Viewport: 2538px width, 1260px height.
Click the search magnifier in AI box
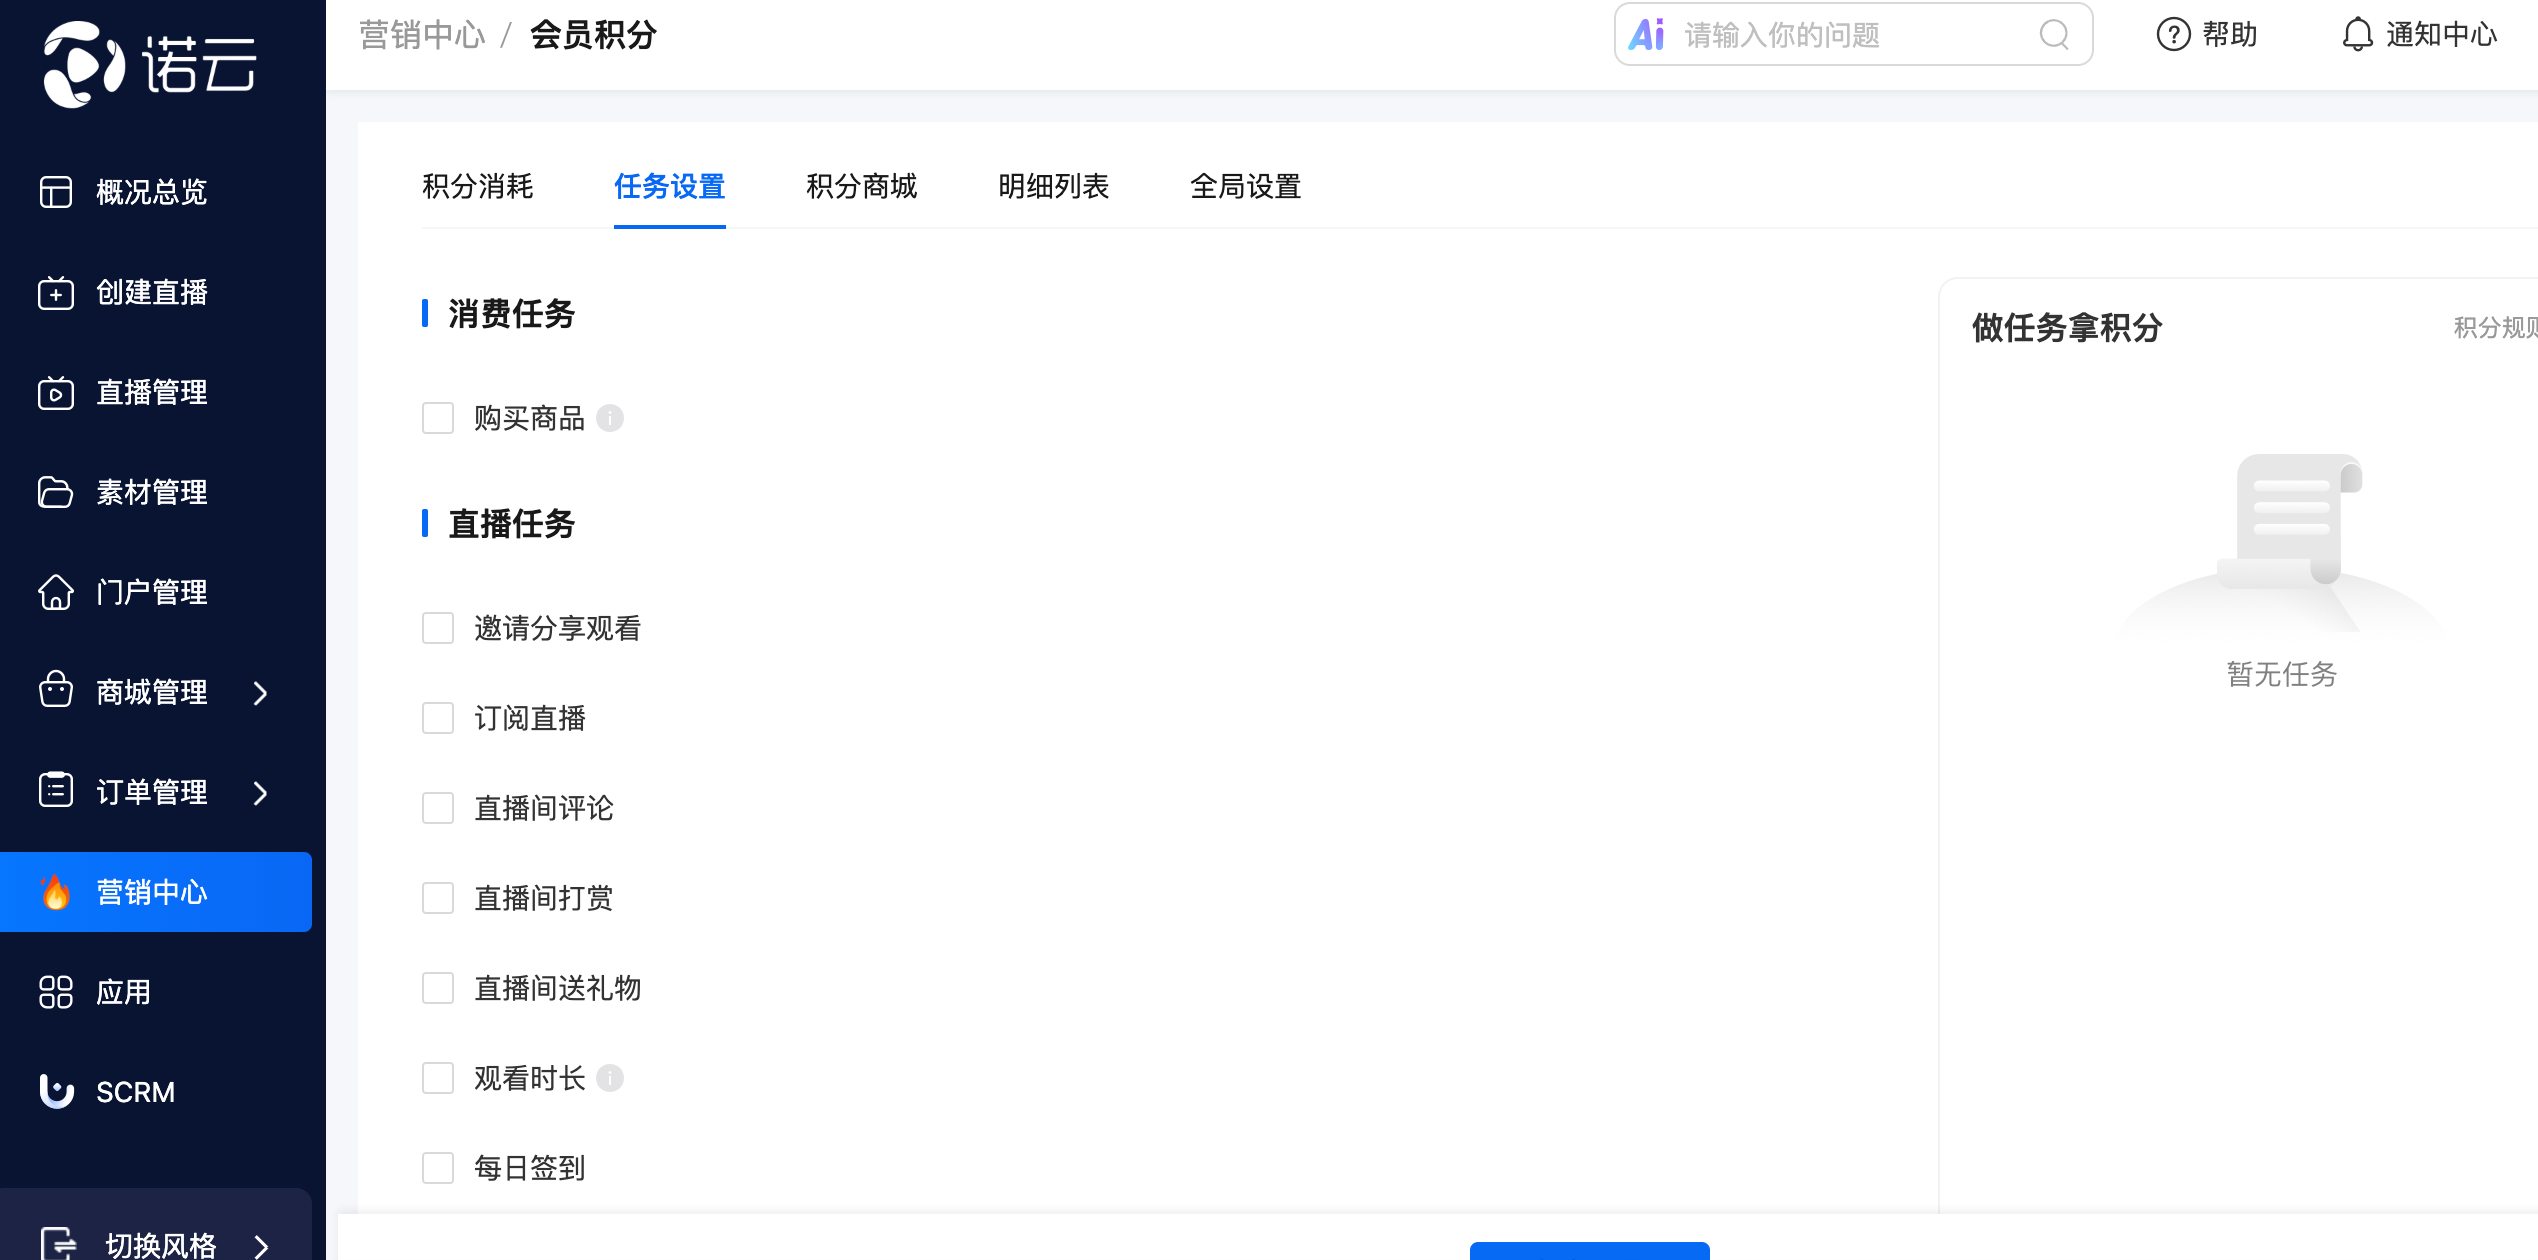(2054, 35)
